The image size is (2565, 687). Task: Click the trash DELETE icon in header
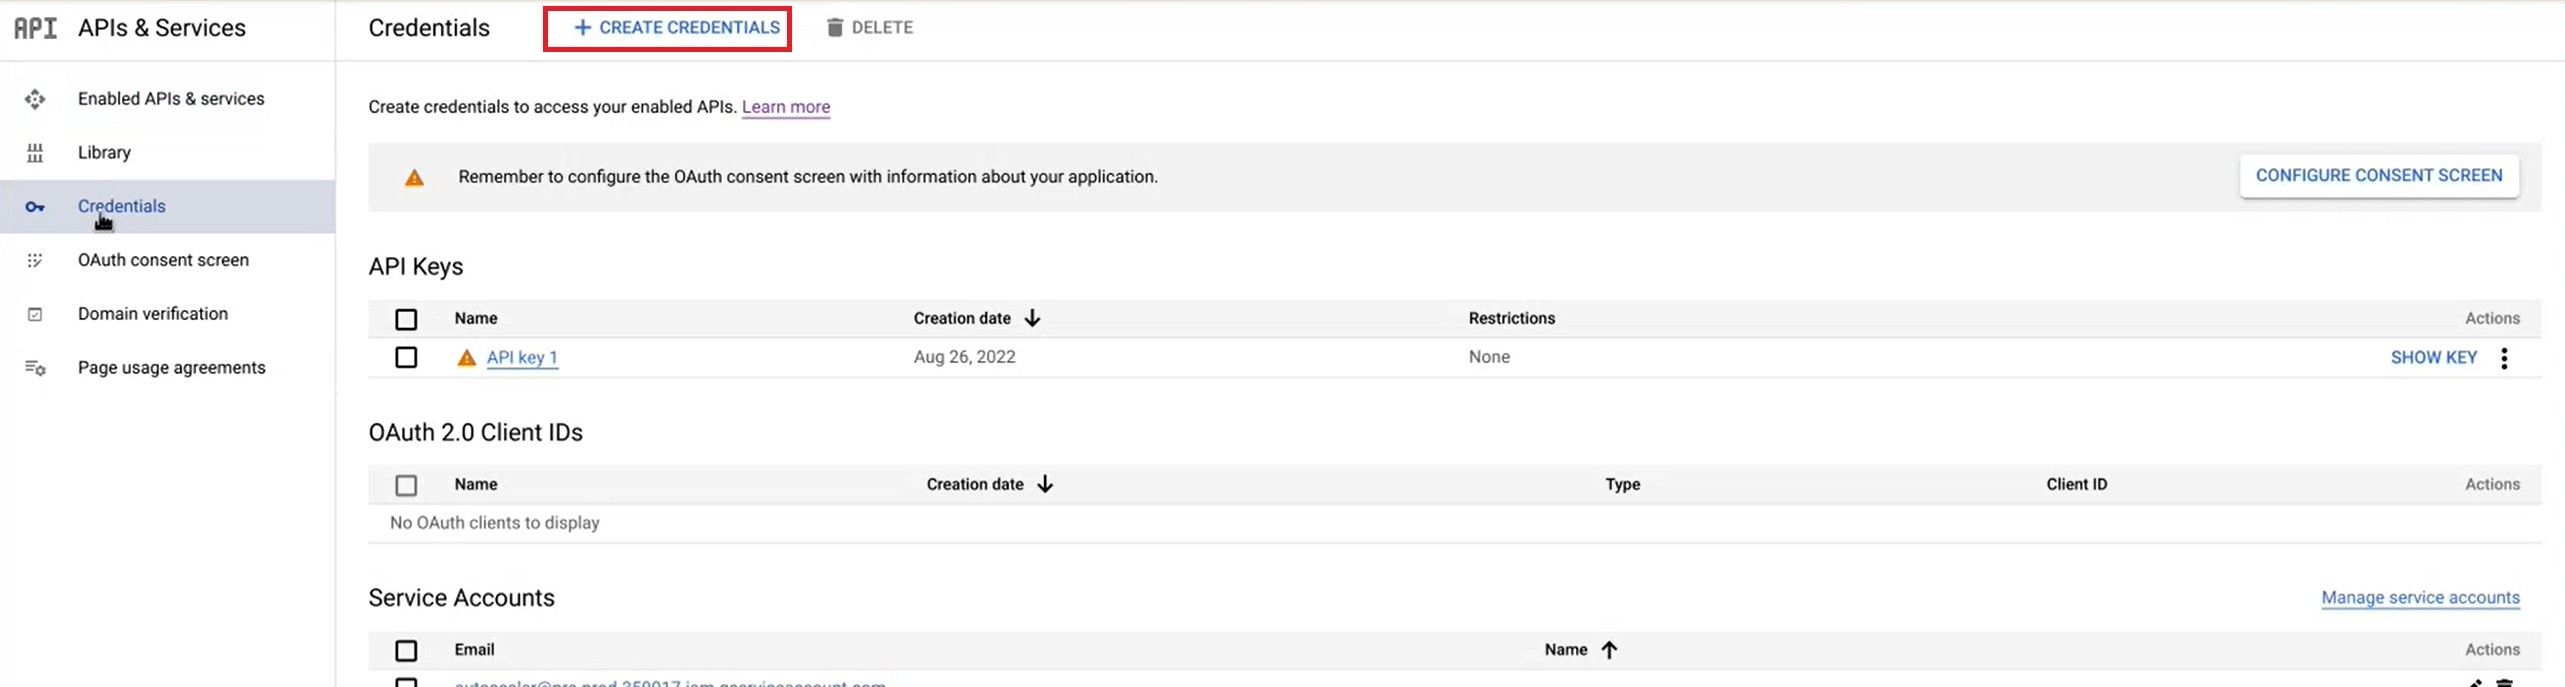coord(835,27)
